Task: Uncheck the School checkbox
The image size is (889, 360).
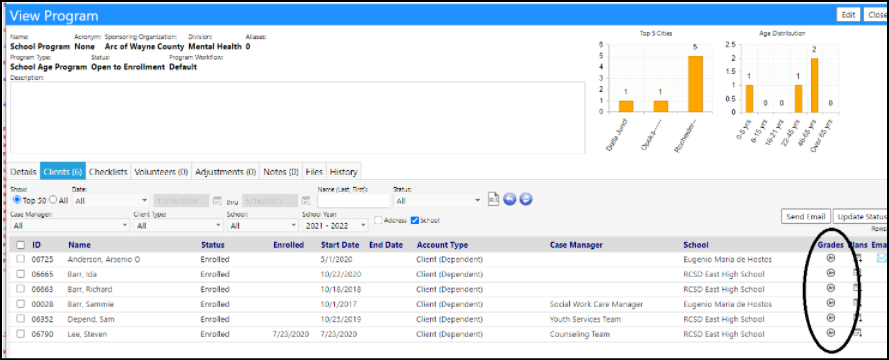Action: [x=414, y=221]
